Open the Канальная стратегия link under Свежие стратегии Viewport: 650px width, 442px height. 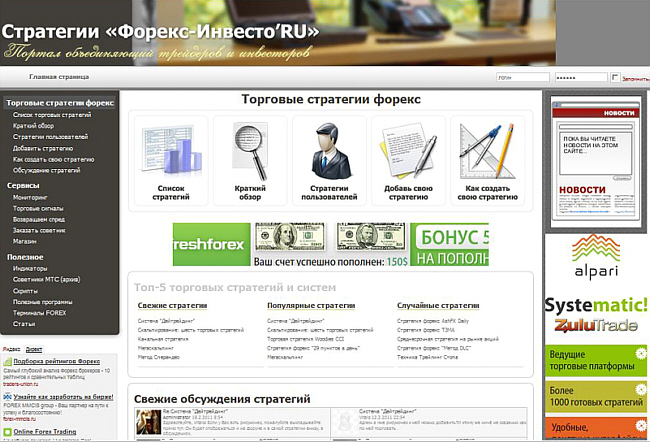165,338
